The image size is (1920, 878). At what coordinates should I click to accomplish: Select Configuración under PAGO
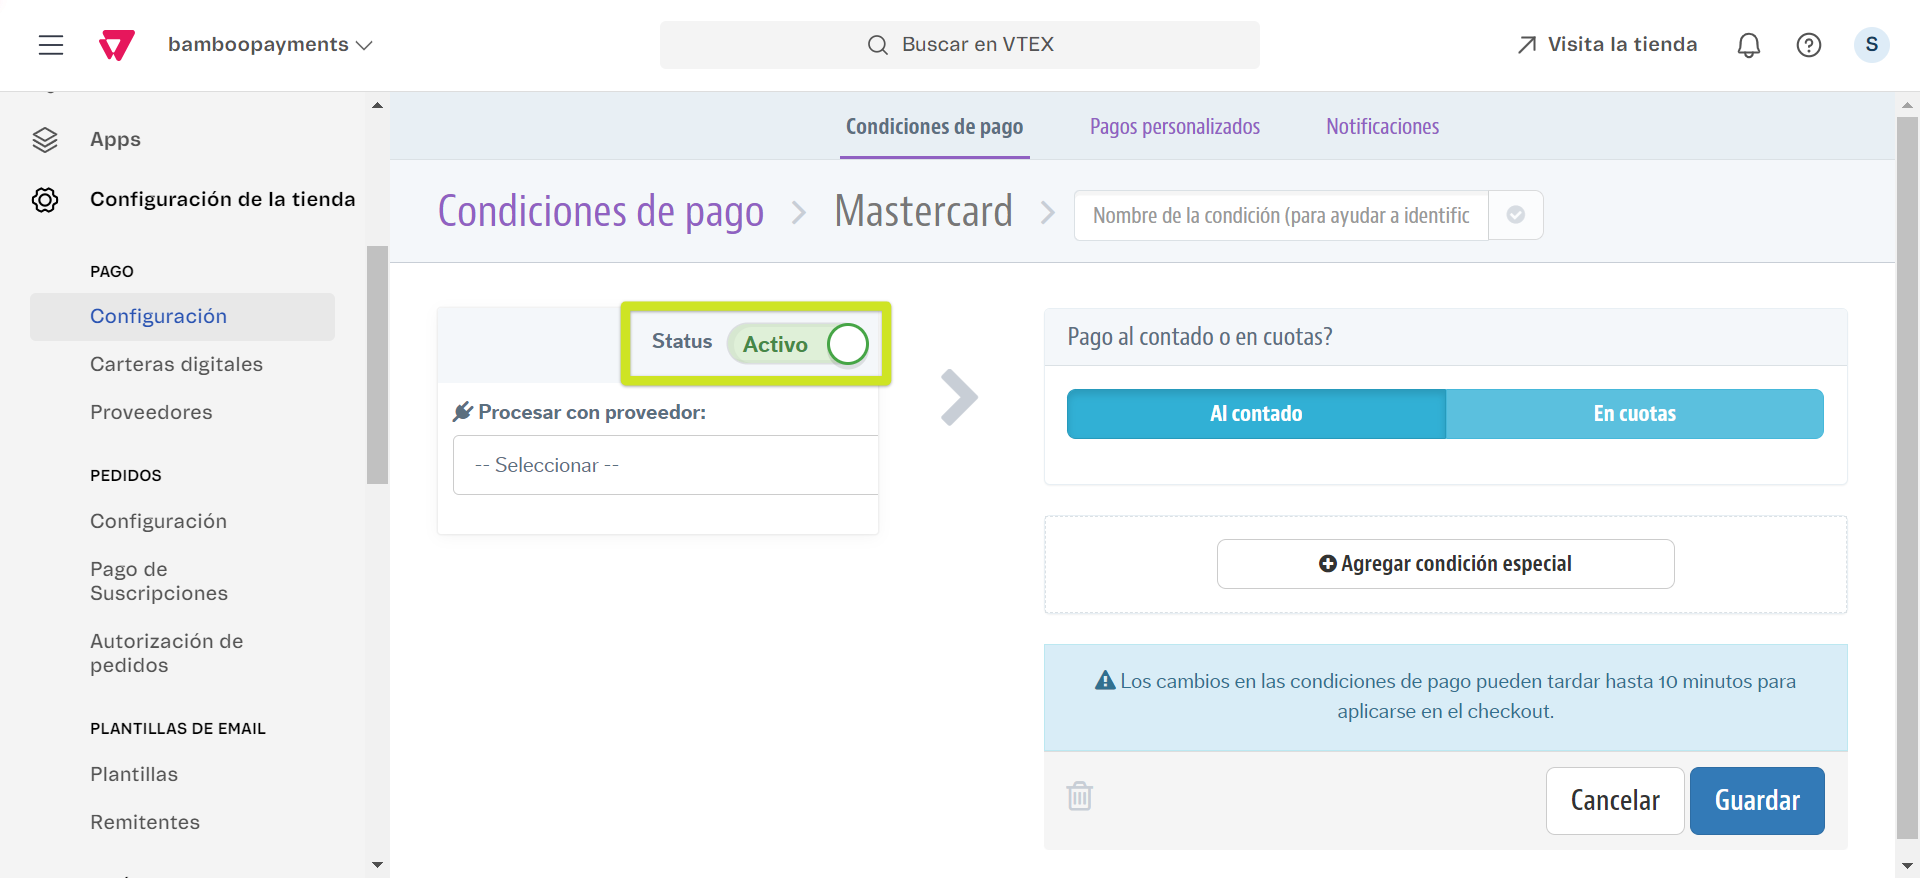coord(182,316)
